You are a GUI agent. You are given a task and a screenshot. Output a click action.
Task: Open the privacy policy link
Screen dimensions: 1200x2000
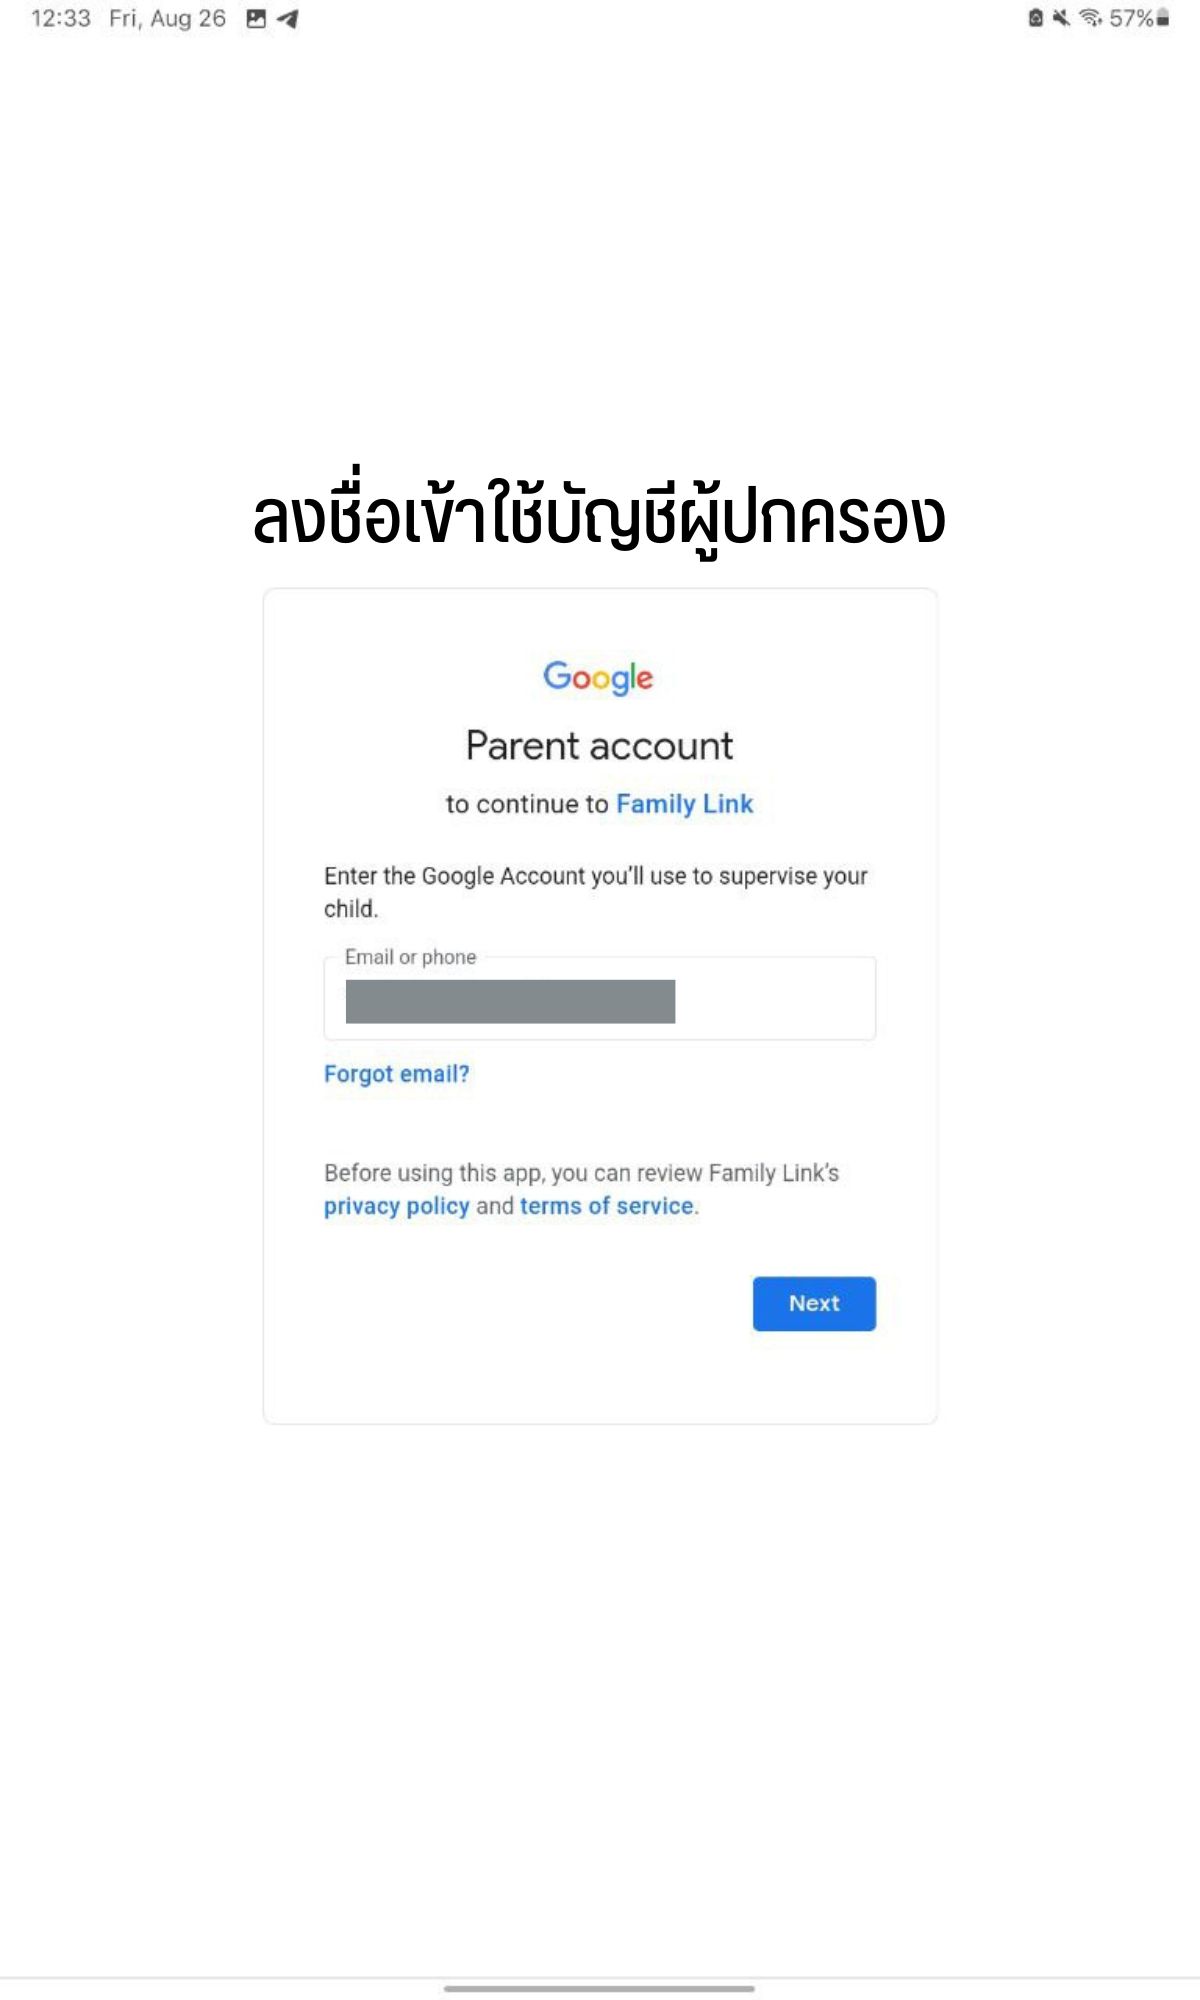click(396, 1206)
